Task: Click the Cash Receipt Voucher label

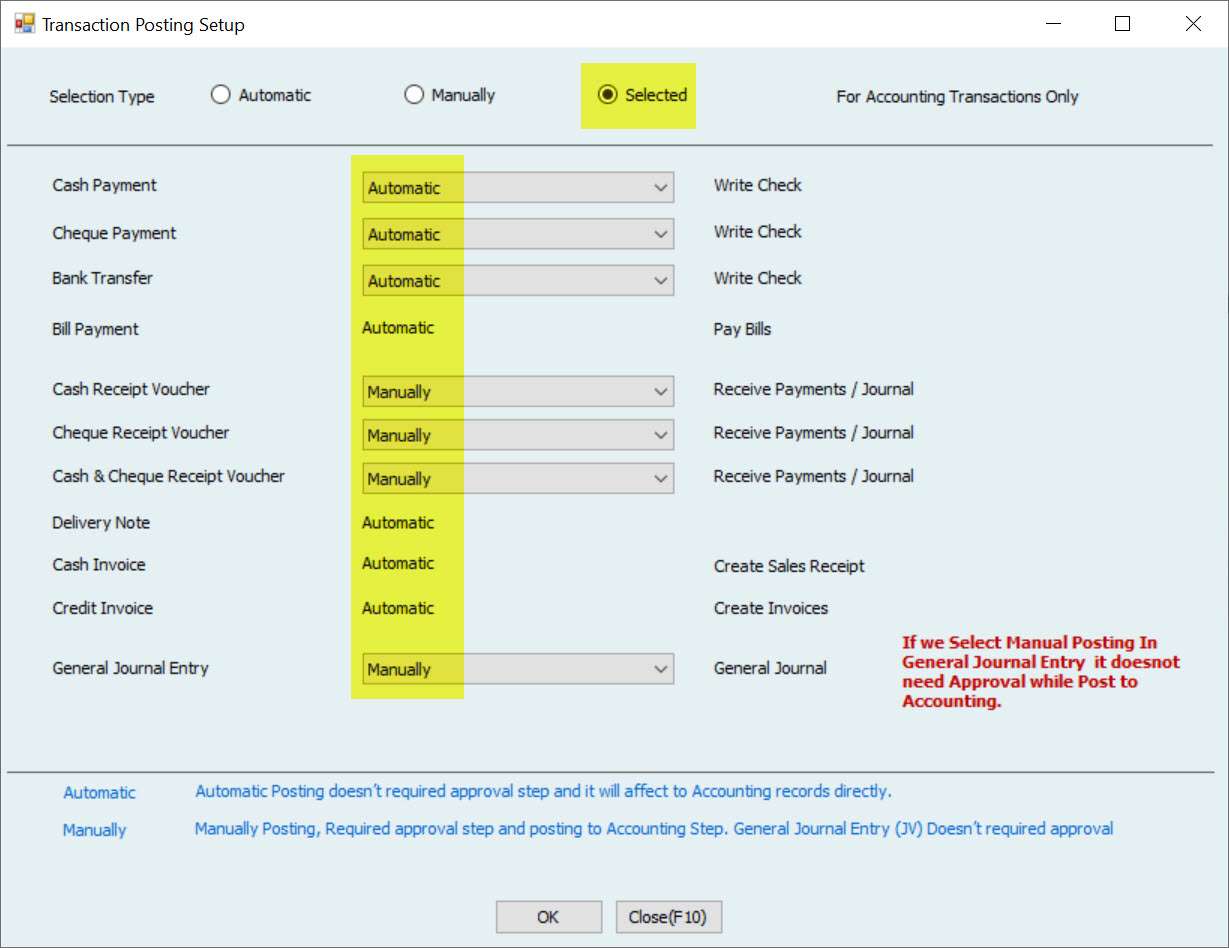Action: 131,389
